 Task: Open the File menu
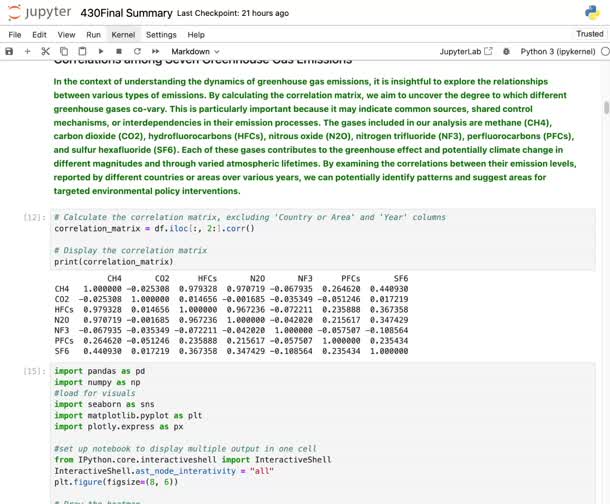(14, 34)
